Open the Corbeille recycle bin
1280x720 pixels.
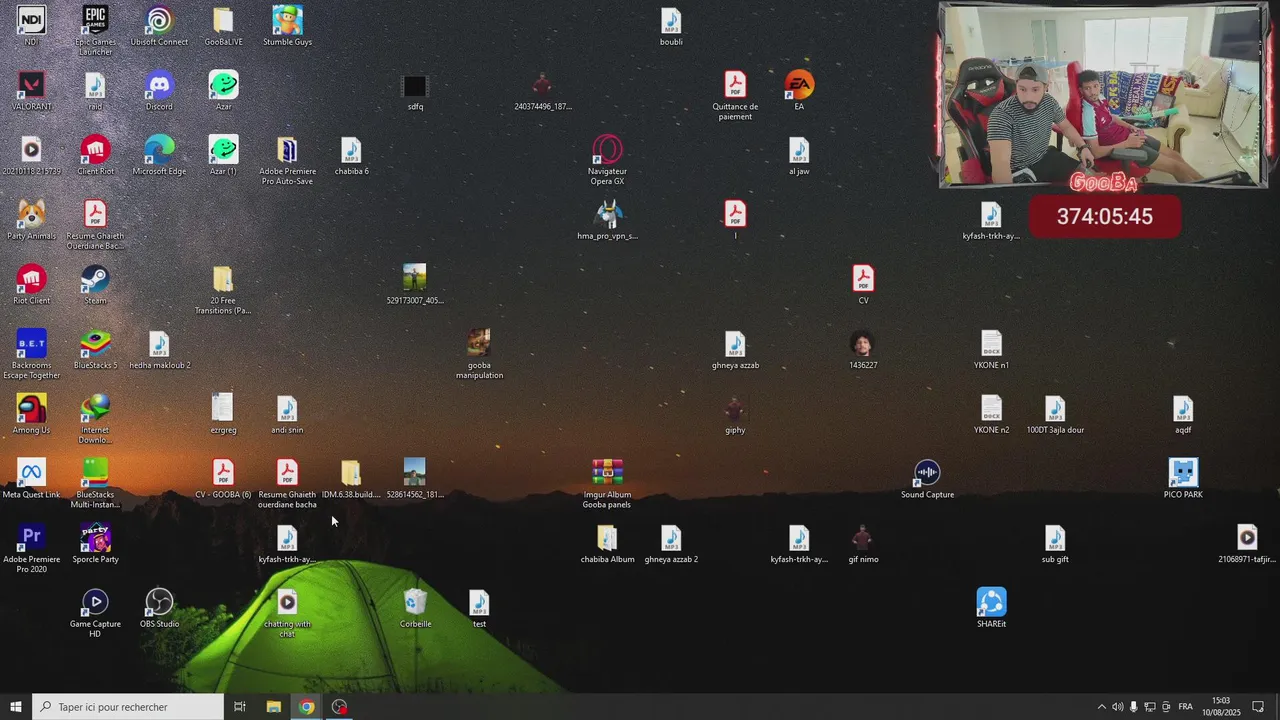(415, 604)
